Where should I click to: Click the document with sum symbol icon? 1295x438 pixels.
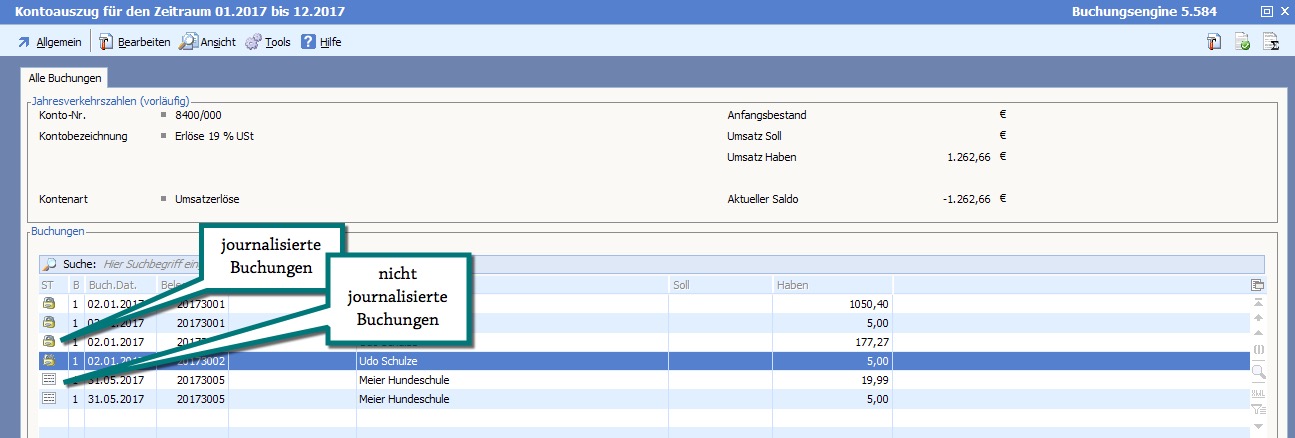(x=1272, y=42)
